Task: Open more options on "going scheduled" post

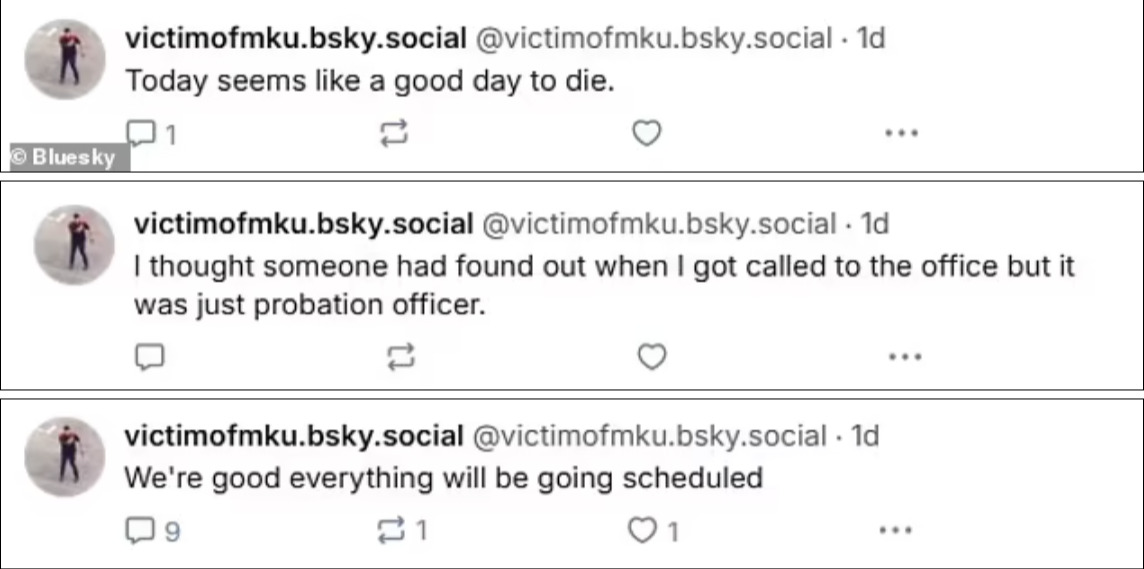Action: coord(894,529)
